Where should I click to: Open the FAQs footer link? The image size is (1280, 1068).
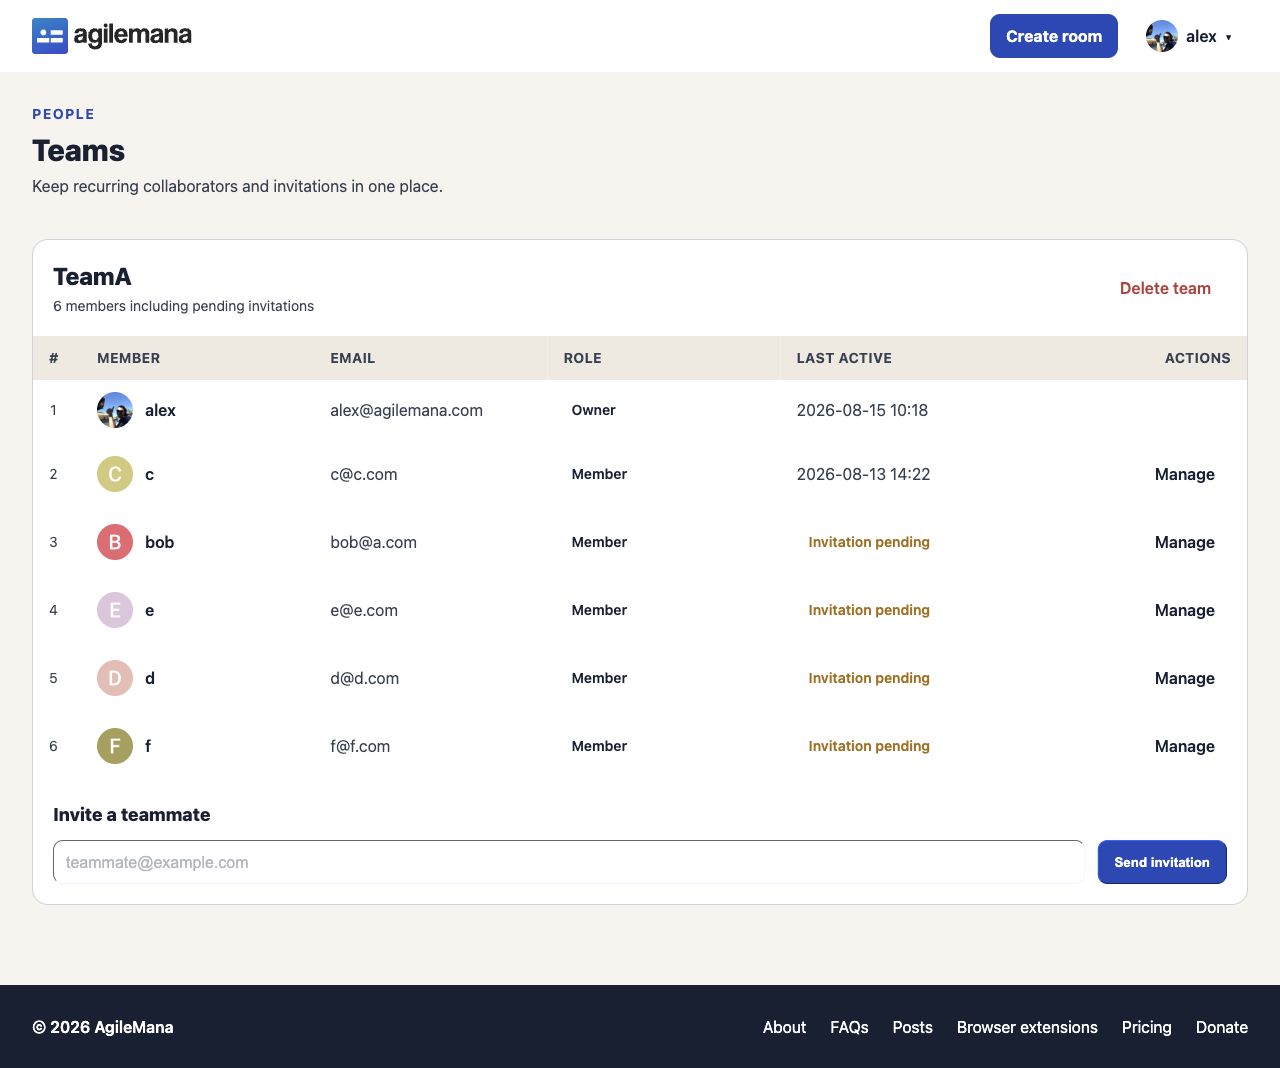(849, 1027)
